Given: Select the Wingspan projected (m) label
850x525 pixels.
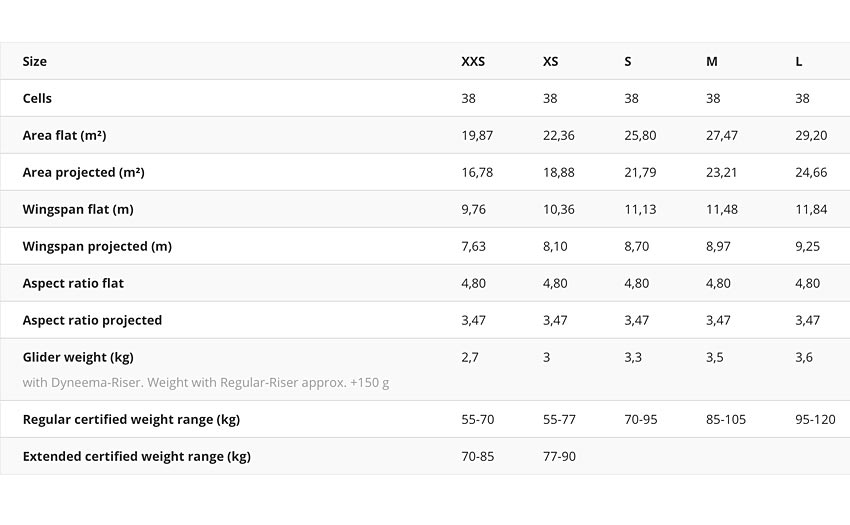Looking at the screenshot, I should pos(97,246).
